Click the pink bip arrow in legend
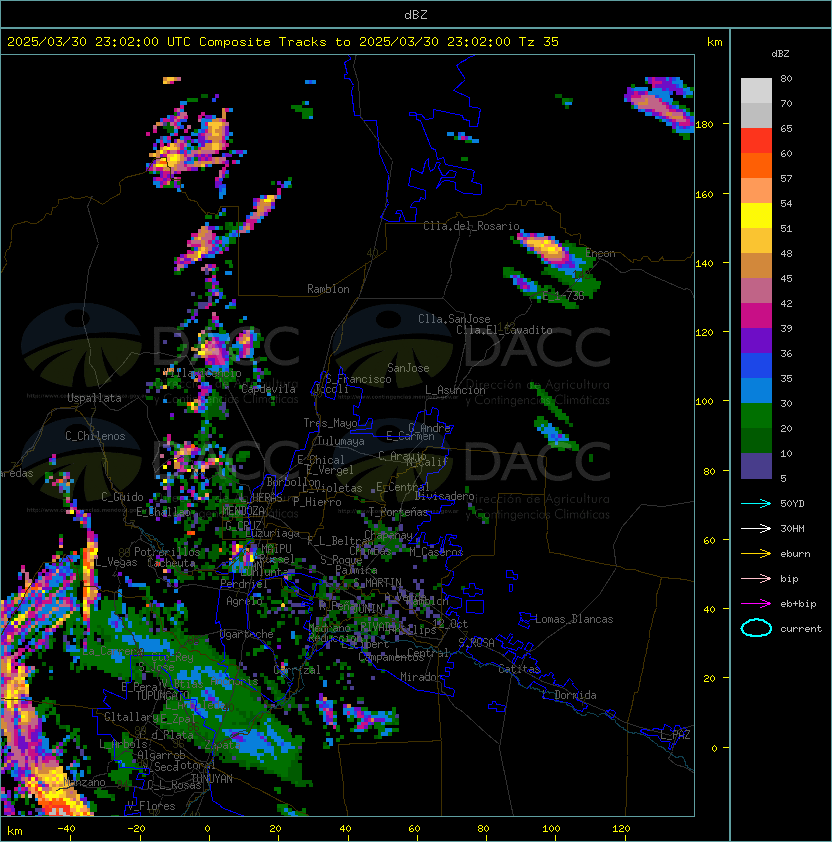 click(x=756, y=578)
